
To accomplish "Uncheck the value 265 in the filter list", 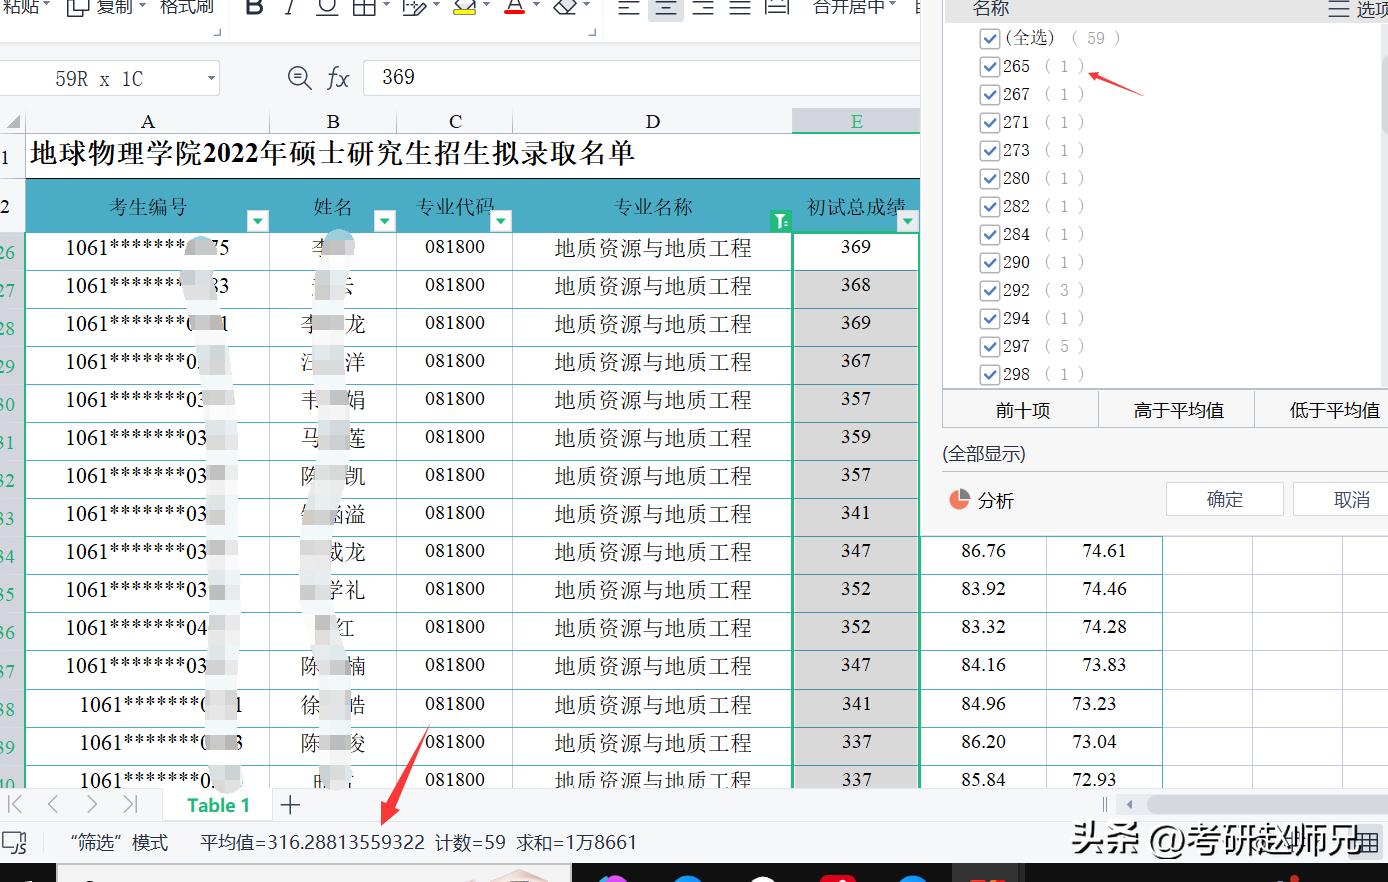I will point(989,66).
